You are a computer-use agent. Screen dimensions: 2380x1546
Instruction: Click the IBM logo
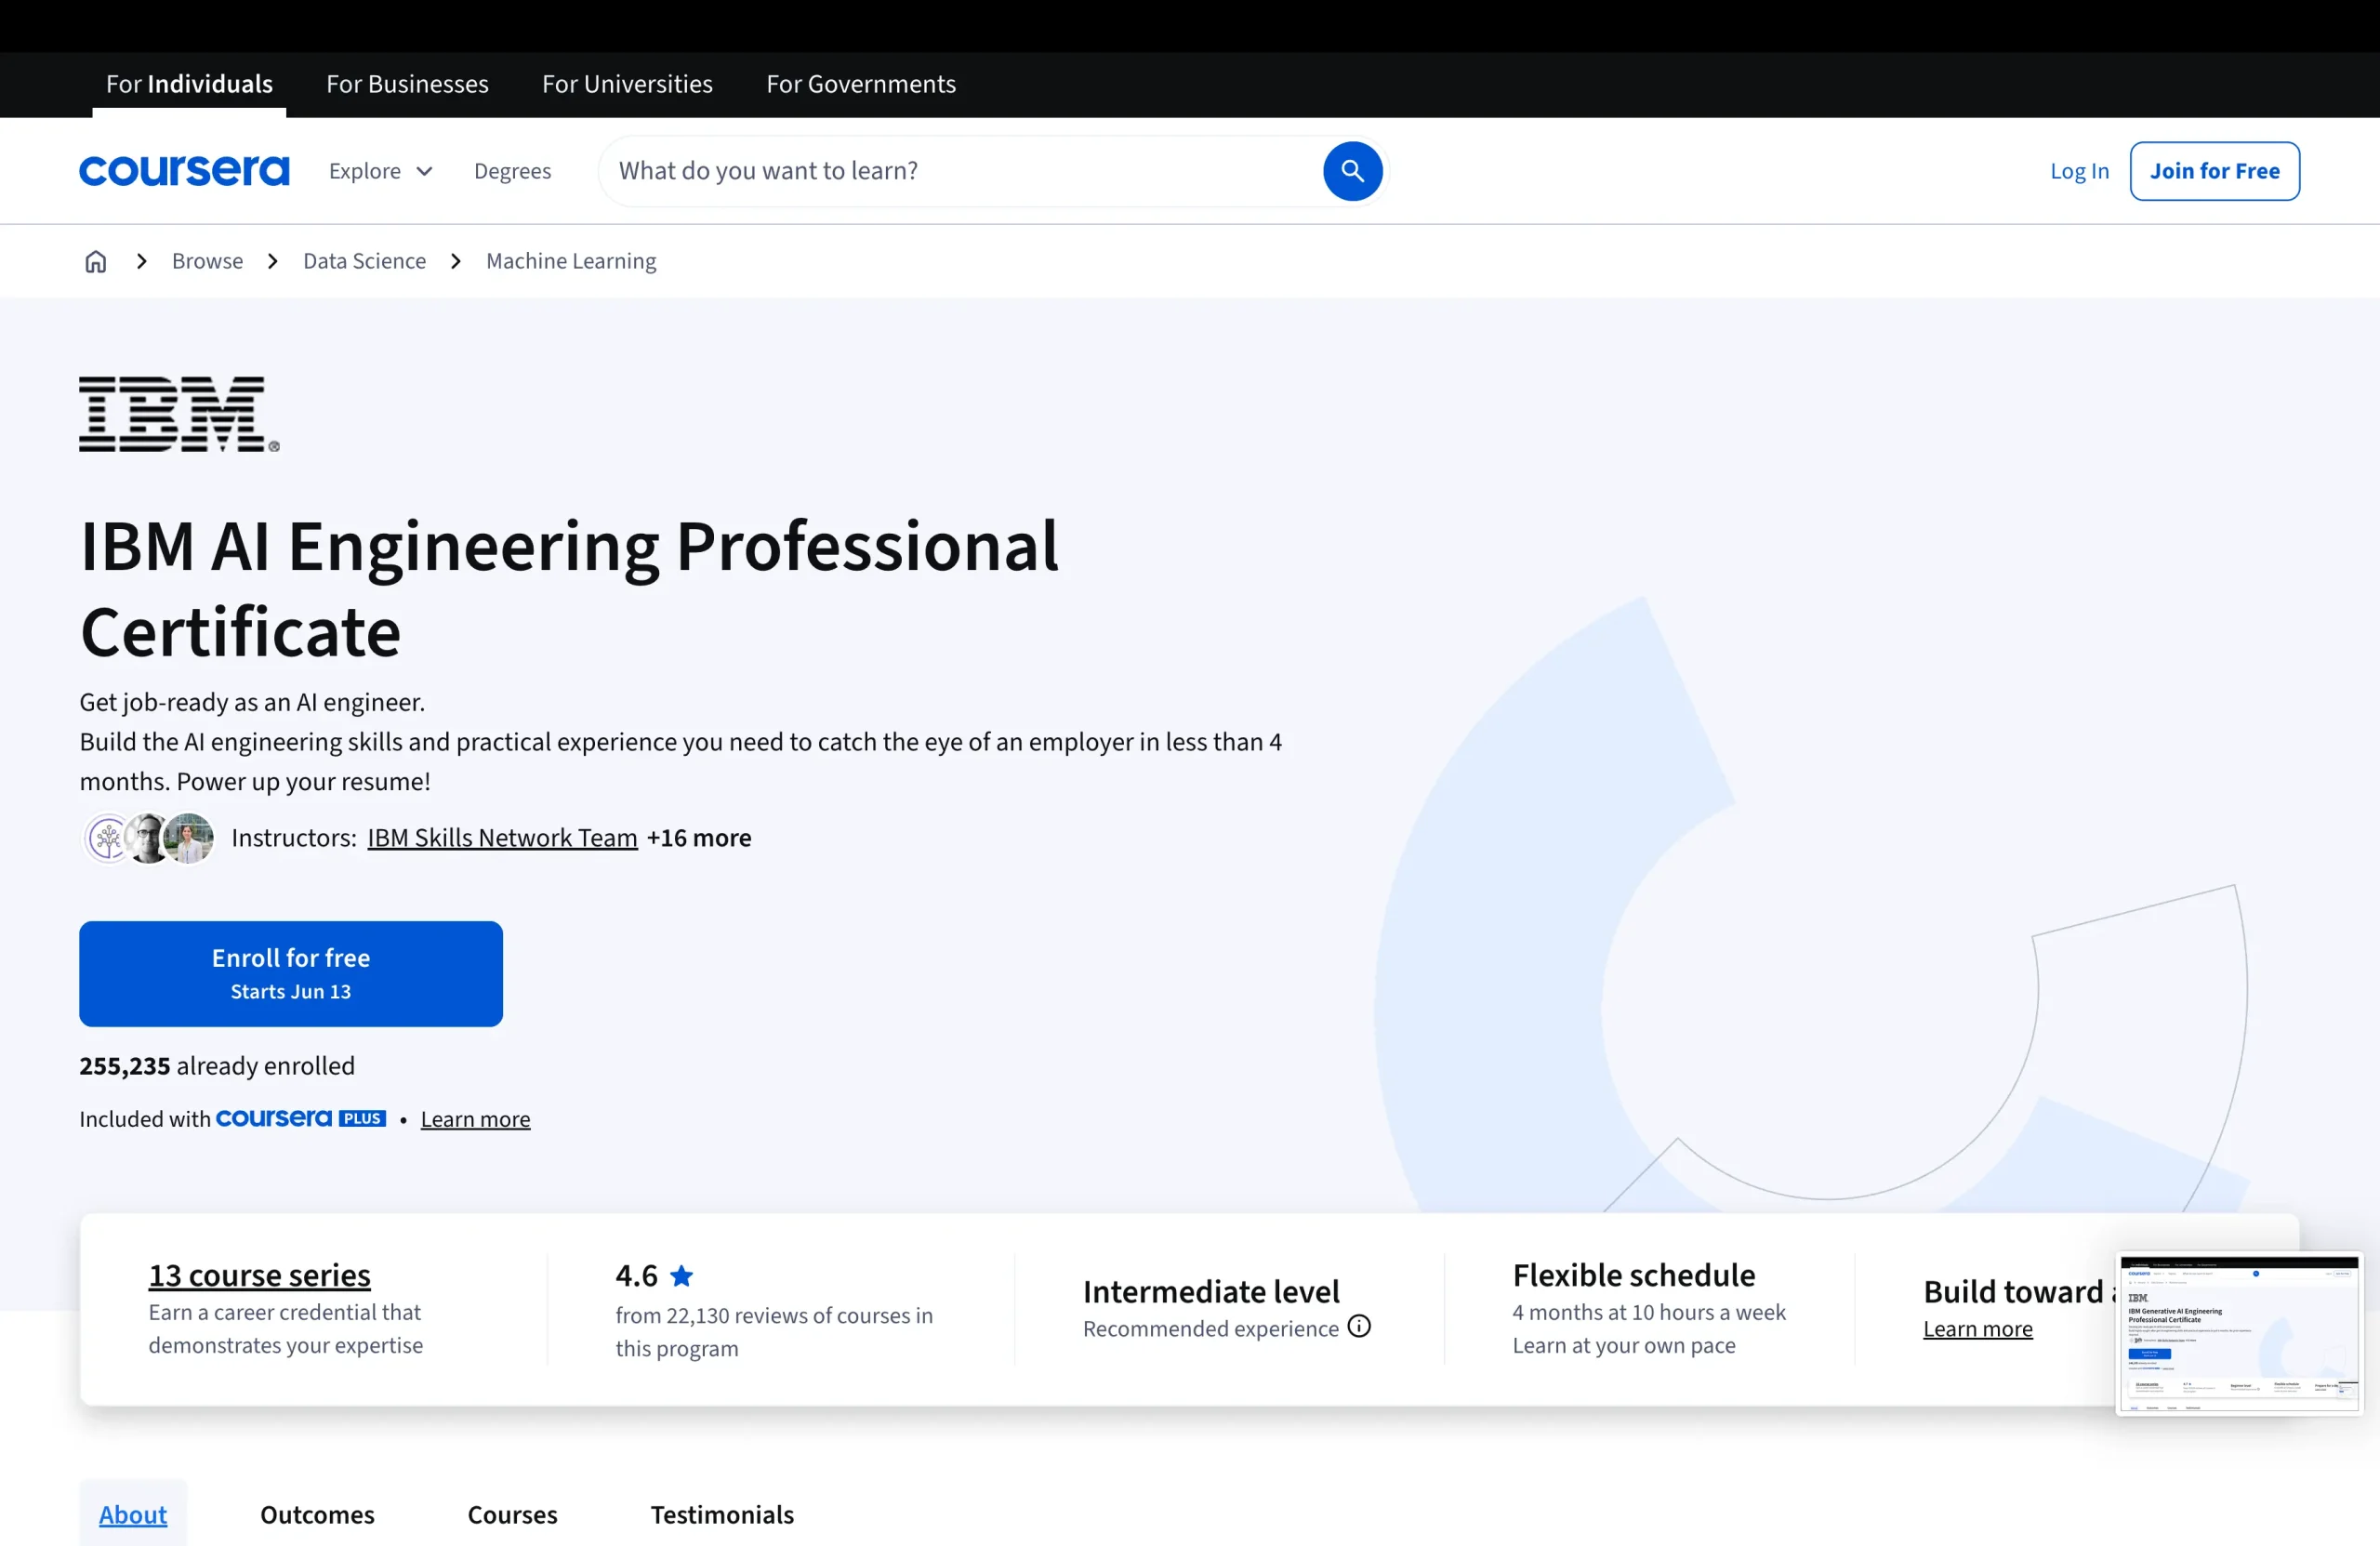pos(179,414)
